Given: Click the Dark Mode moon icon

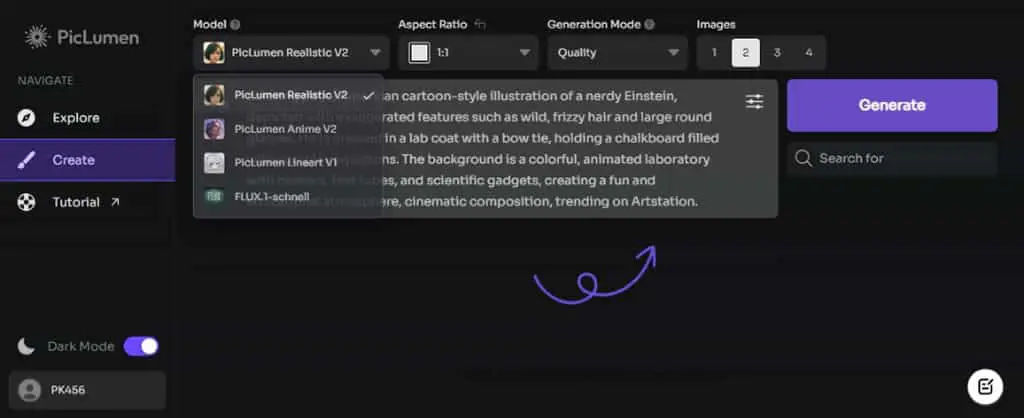Looking at the screenshot, I should tap(26, 346).
